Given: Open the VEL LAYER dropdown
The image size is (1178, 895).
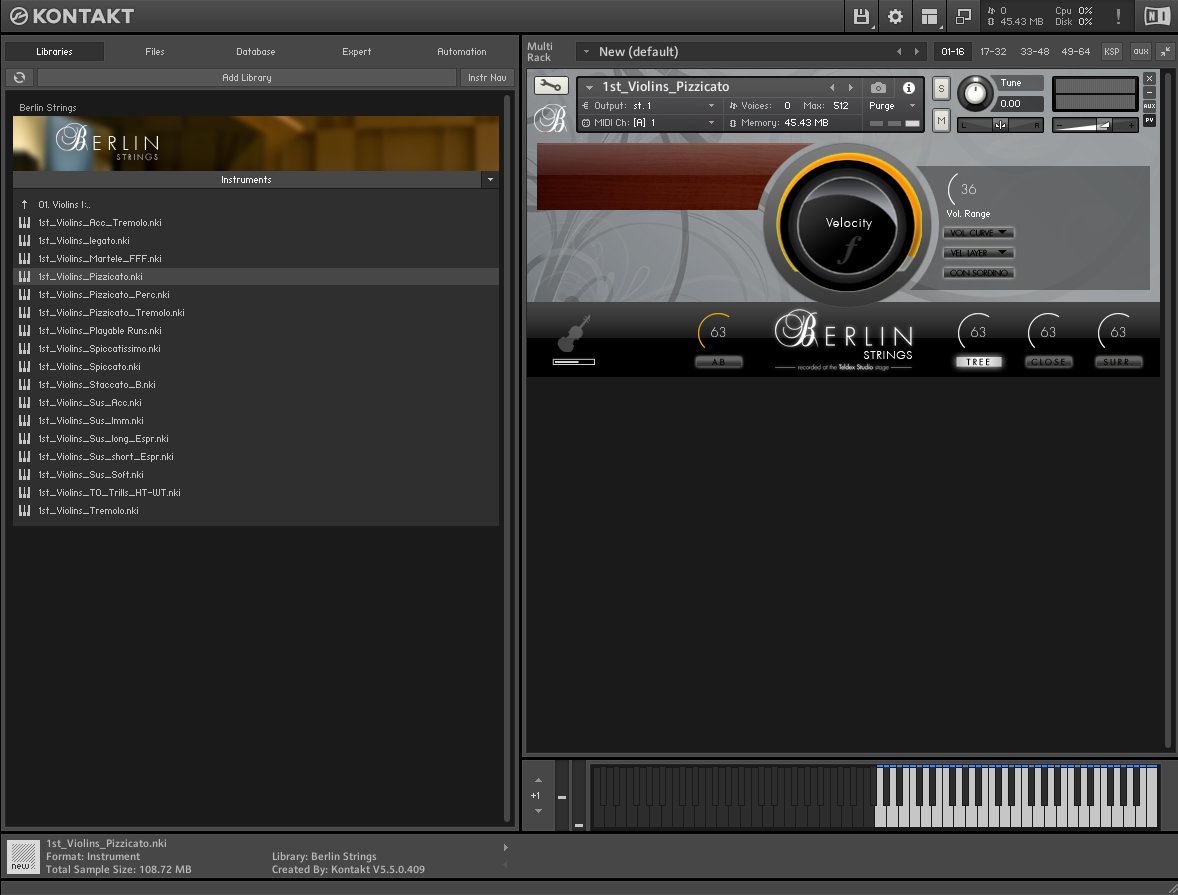Looking at the screenshot, I should pos(978,252).
